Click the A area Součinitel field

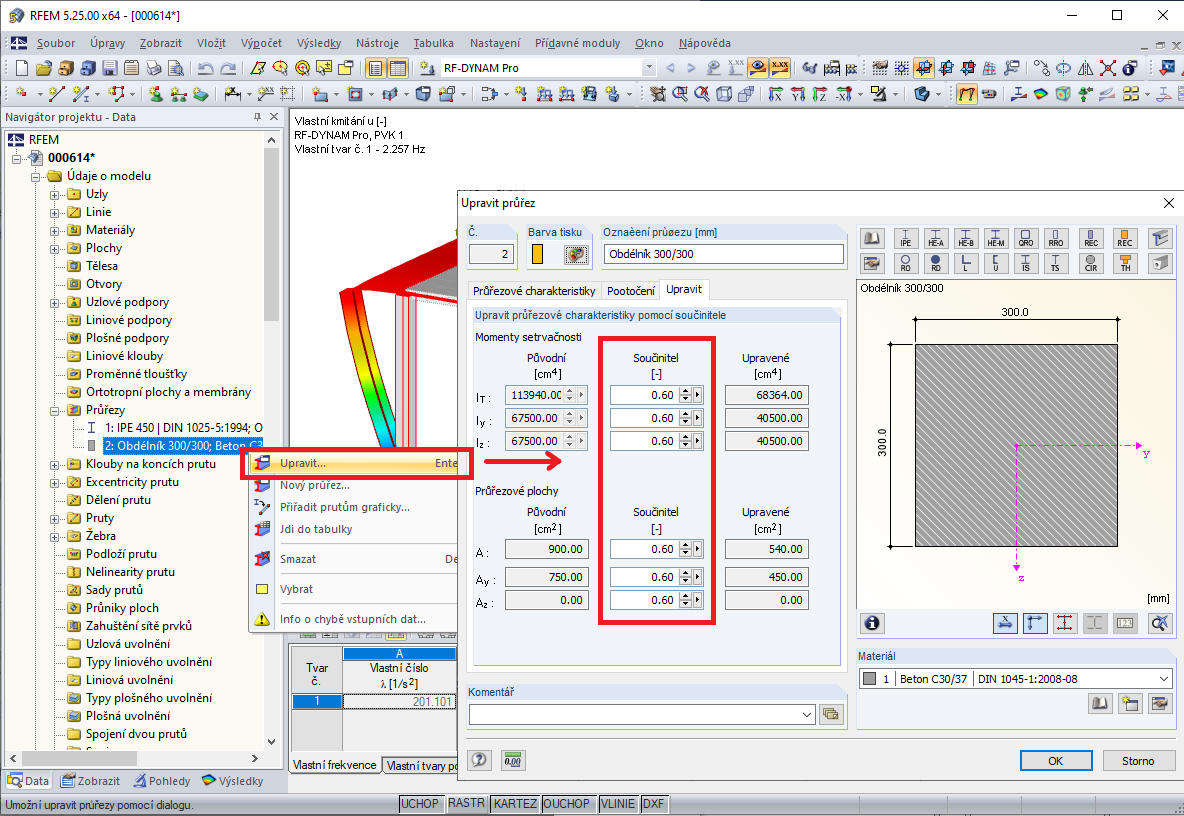[644, 550]
